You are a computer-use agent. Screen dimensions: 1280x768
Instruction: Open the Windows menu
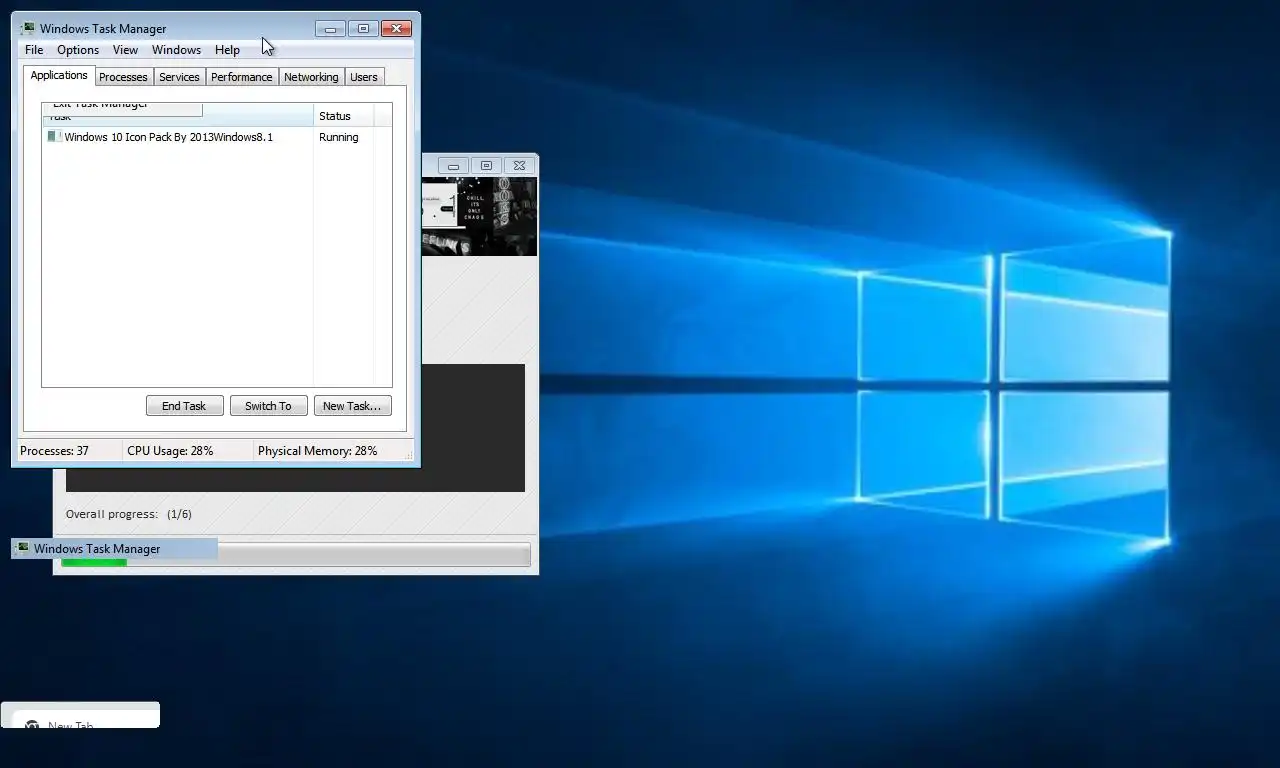click(x=176, y=50)
